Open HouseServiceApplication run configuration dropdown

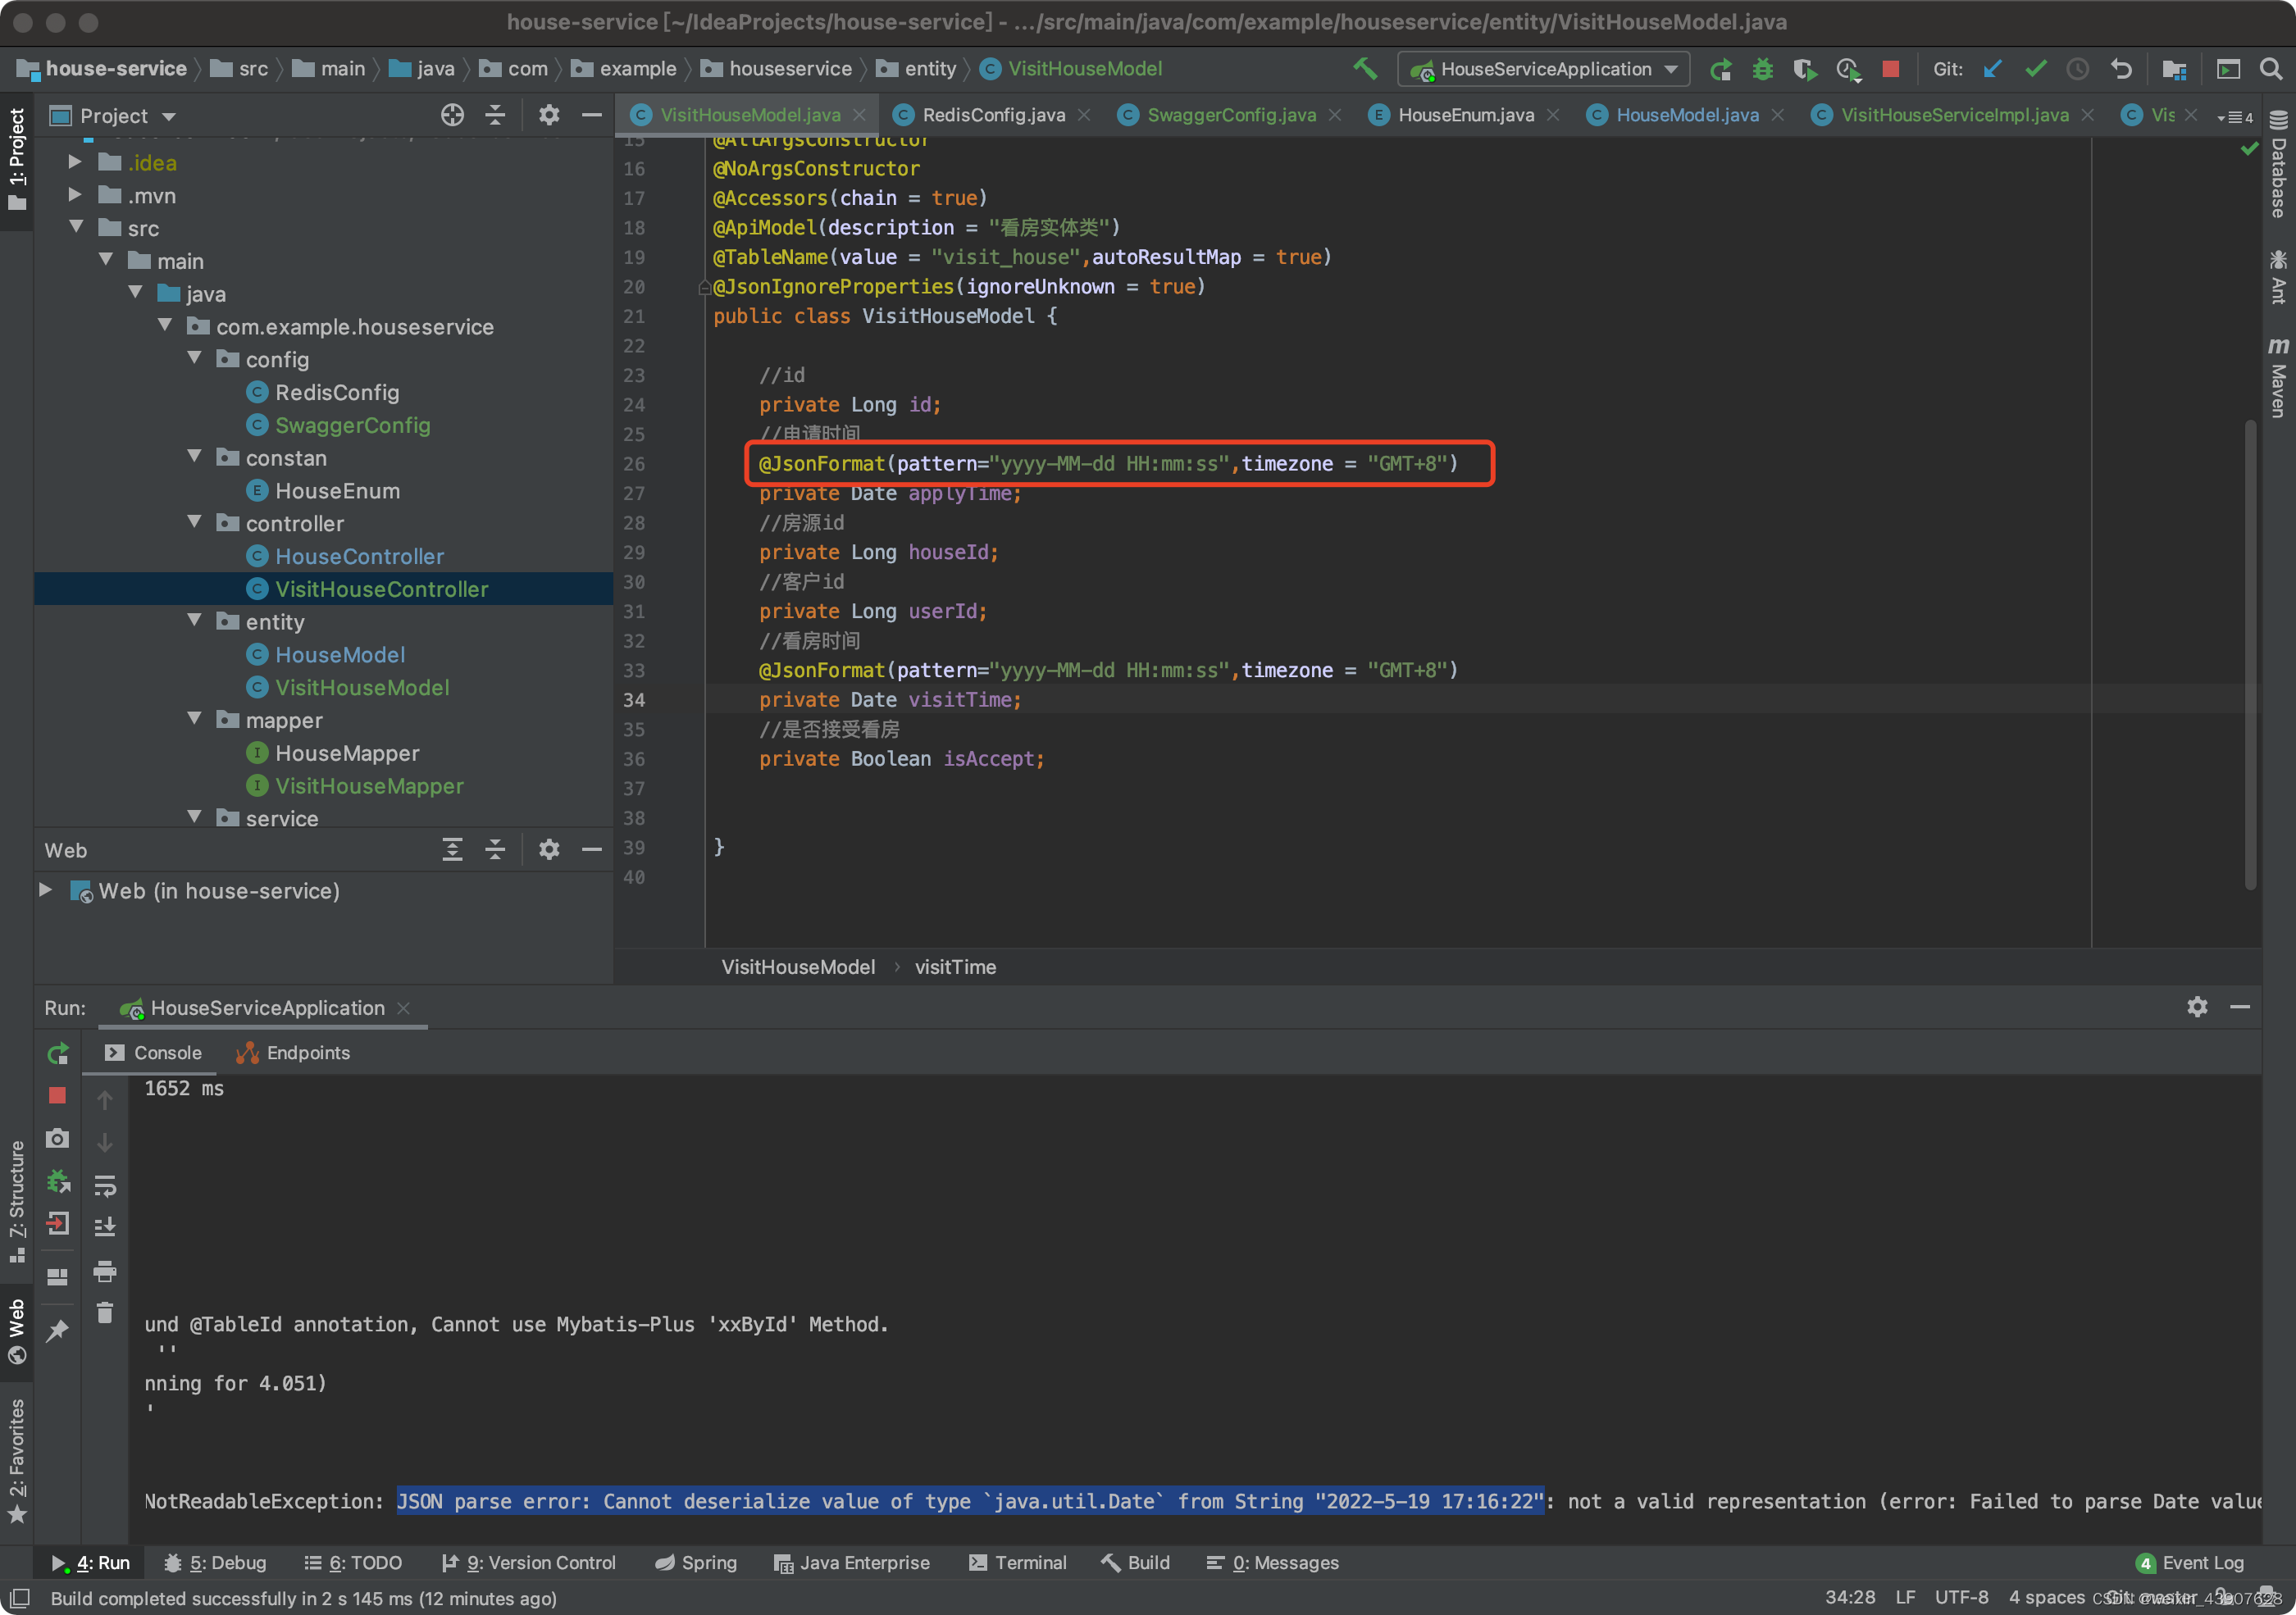pyautogui.click(x=1543, y=69)
